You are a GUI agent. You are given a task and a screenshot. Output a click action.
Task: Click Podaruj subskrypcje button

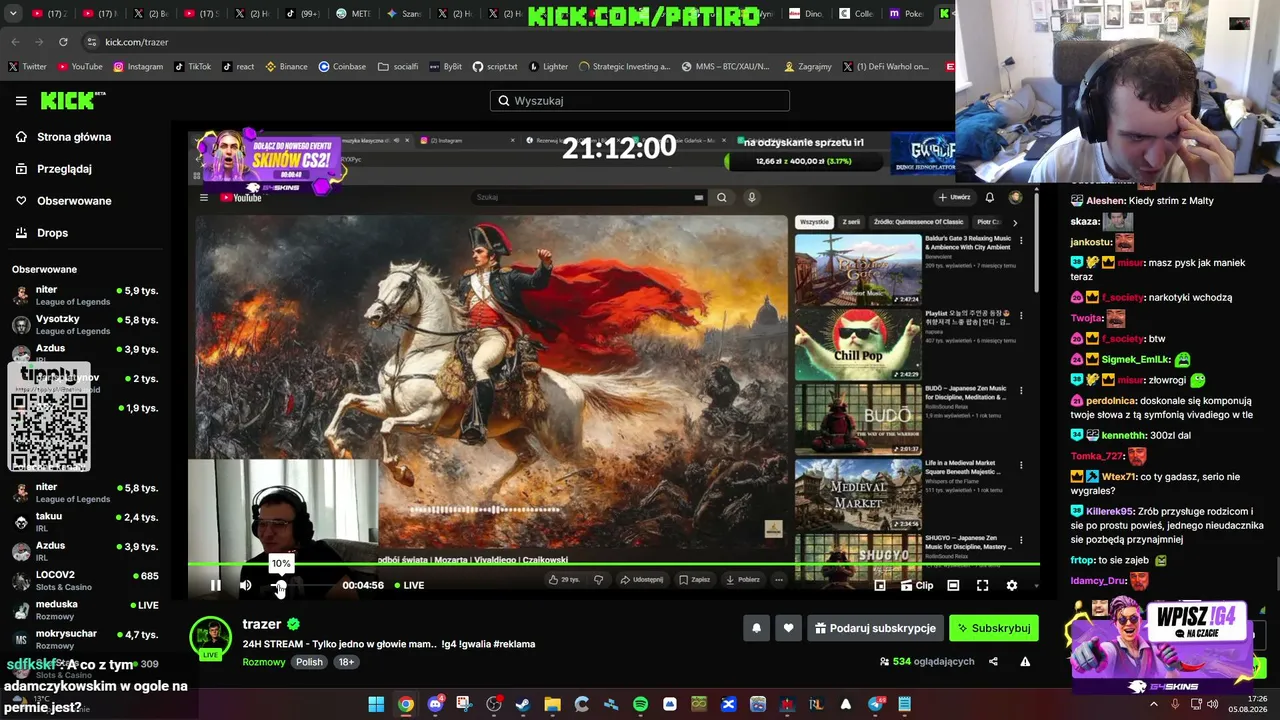pyautogui.click(x=875, y=628)
